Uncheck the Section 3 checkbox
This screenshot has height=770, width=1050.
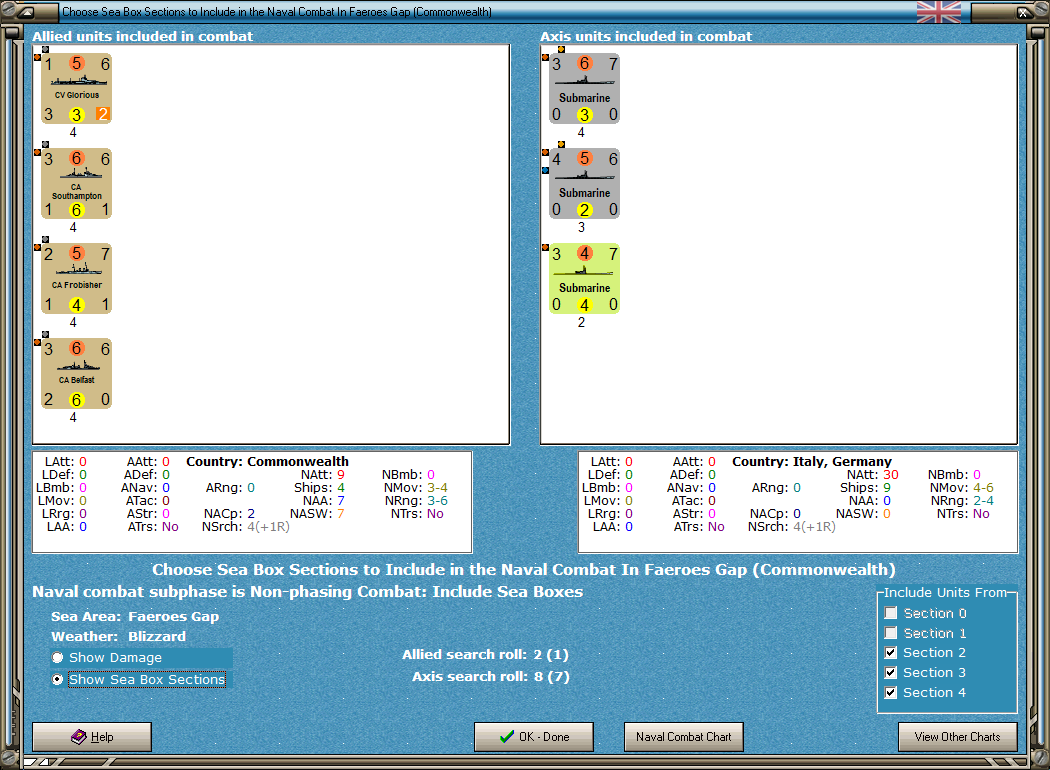(891, 672)
